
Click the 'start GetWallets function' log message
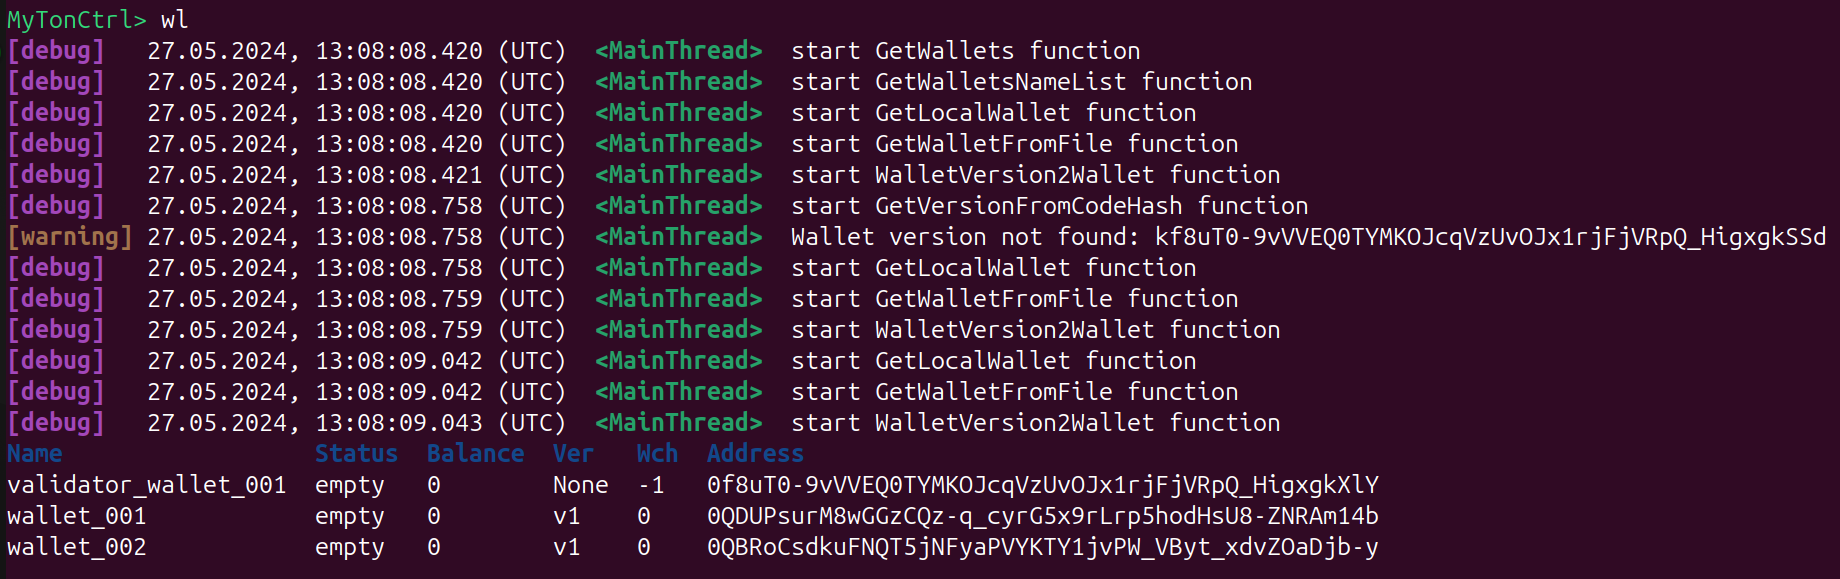pyautogui.click(x=965, y=51)
